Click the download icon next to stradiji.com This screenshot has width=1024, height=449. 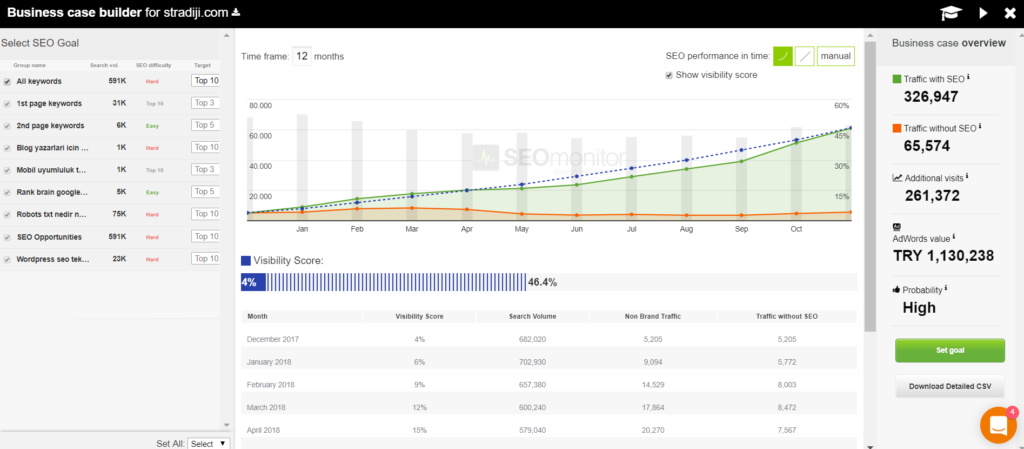point(236,12)
